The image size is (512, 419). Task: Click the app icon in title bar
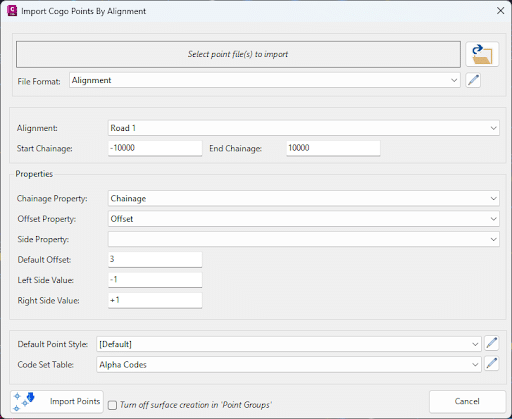[12, 11]
